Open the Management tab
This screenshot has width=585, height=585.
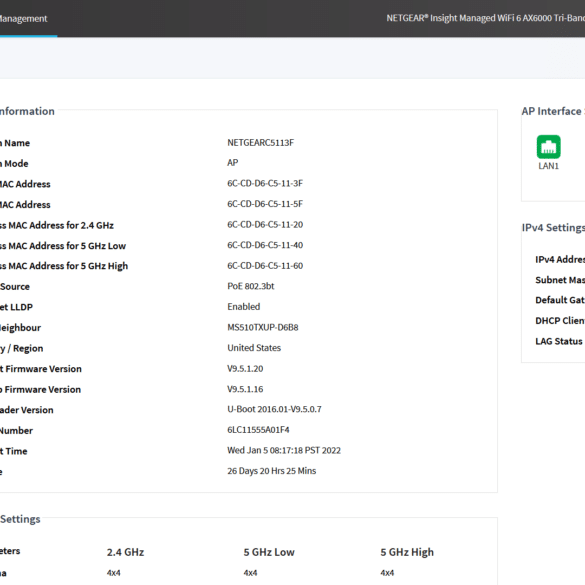click(23, 19)
